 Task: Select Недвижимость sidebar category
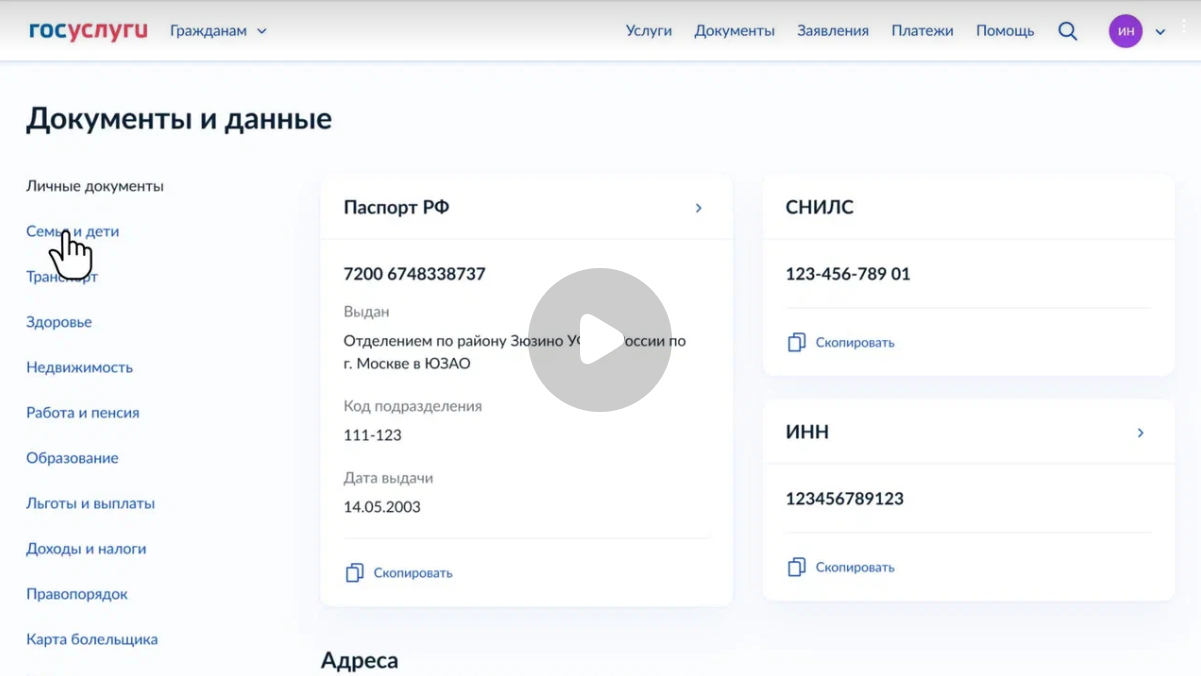click(79, 367)
